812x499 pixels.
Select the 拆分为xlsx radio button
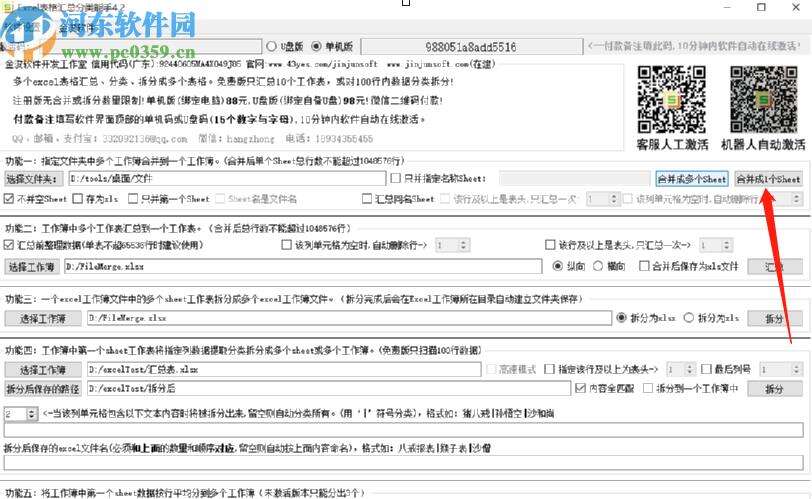(621, 318)
